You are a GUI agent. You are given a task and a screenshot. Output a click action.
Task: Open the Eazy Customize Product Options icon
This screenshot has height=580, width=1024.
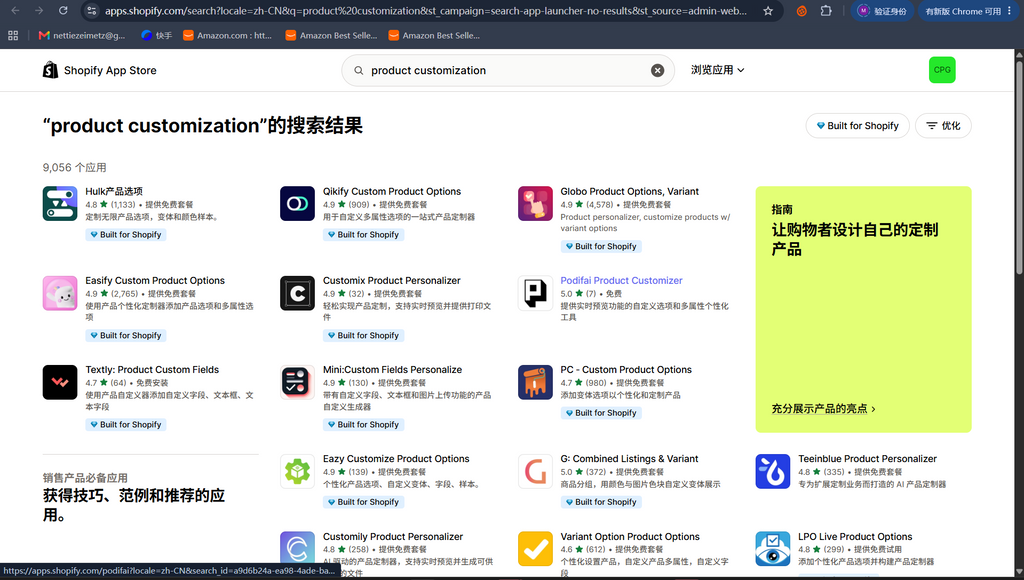tap(297, 471)
